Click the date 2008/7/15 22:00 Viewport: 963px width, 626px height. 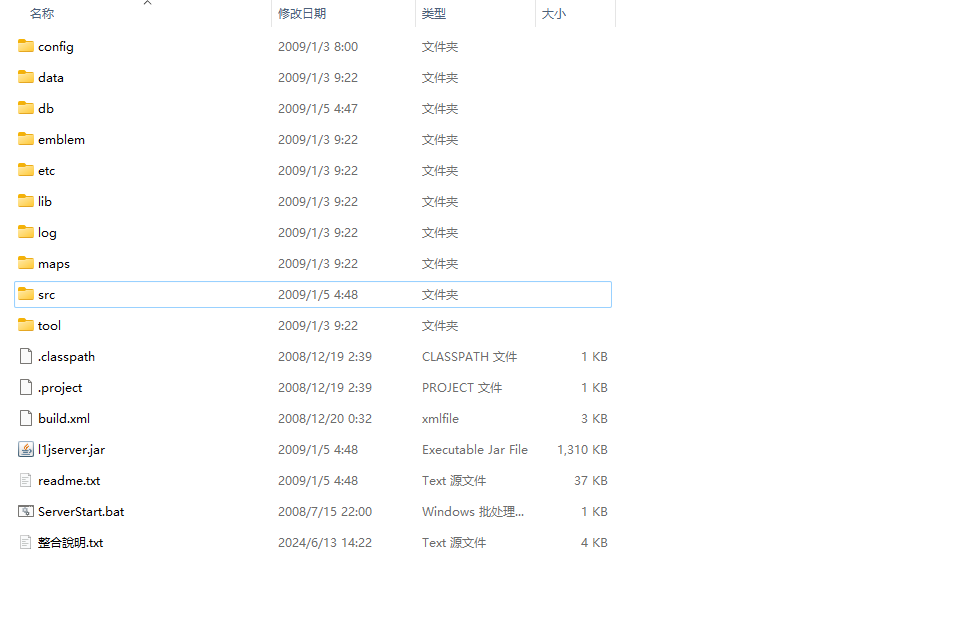click(x=325, y=512)
